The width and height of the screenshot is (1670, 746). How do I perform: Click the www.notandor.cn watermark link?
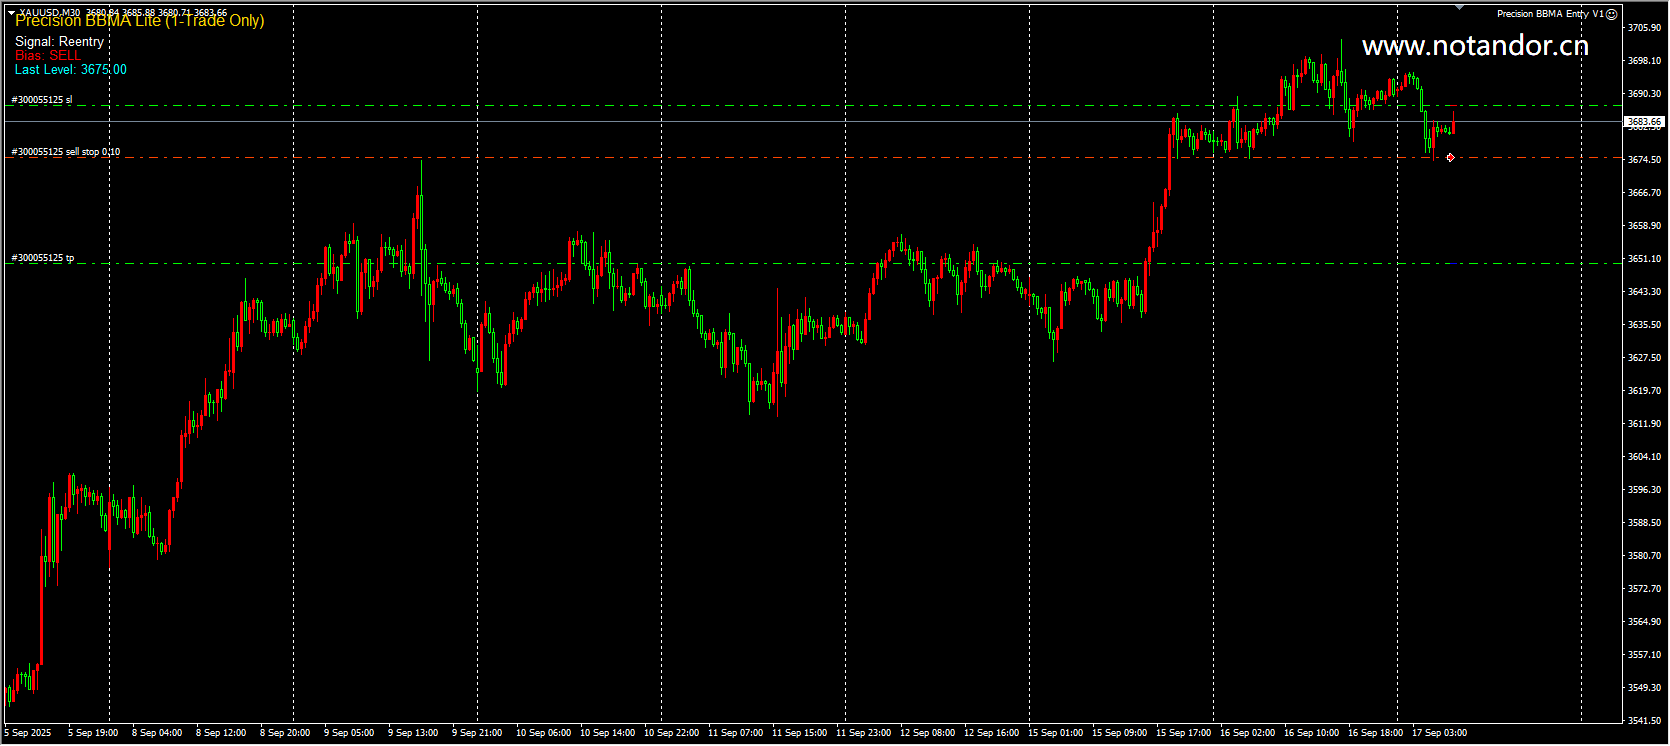coord(1475,46)
